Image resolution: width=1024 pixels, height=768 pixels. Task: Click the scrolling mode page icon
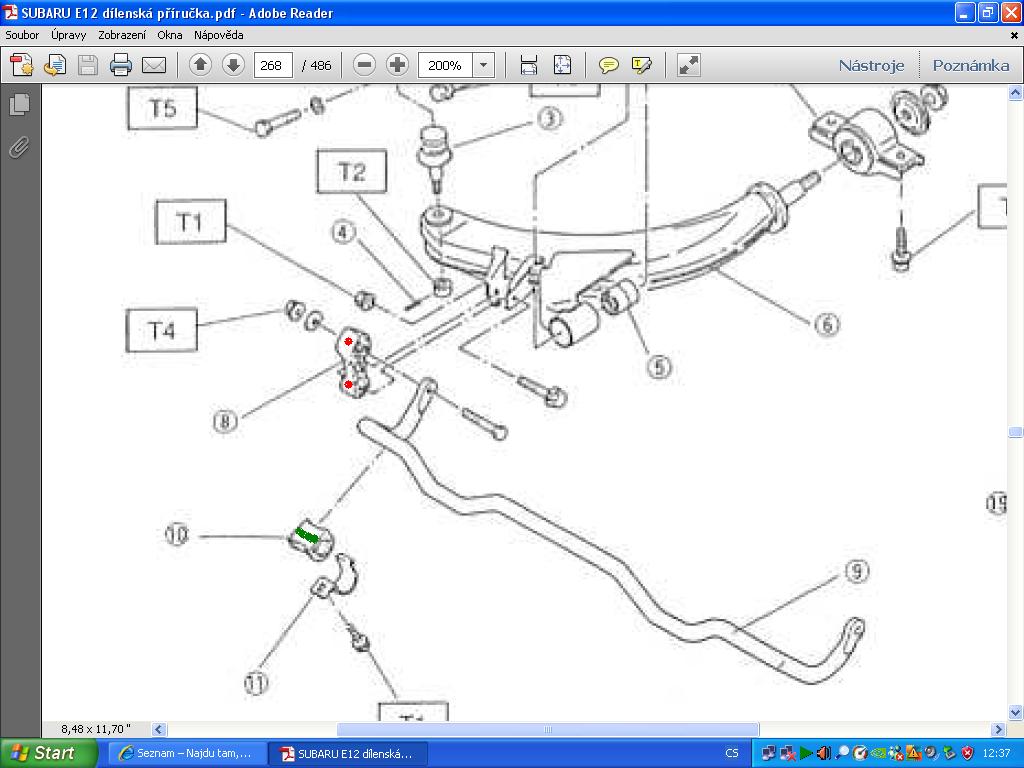[x=528, y=65]
